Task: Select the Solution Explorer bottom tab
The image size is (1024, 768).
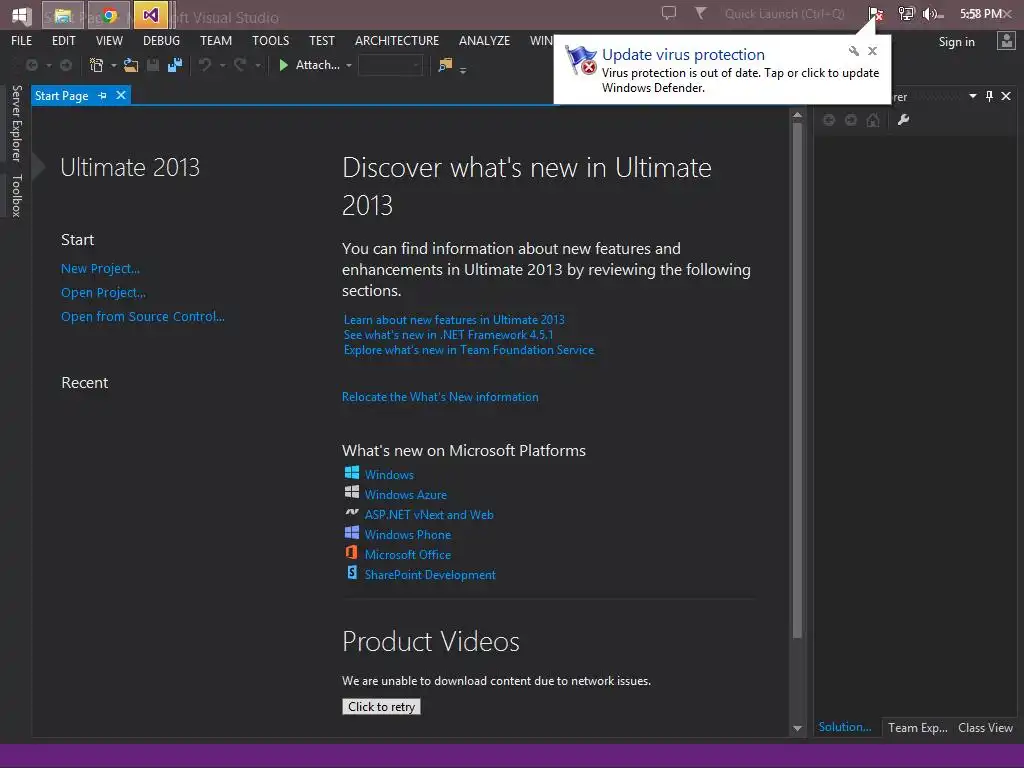Action: [x=845, y=727]
